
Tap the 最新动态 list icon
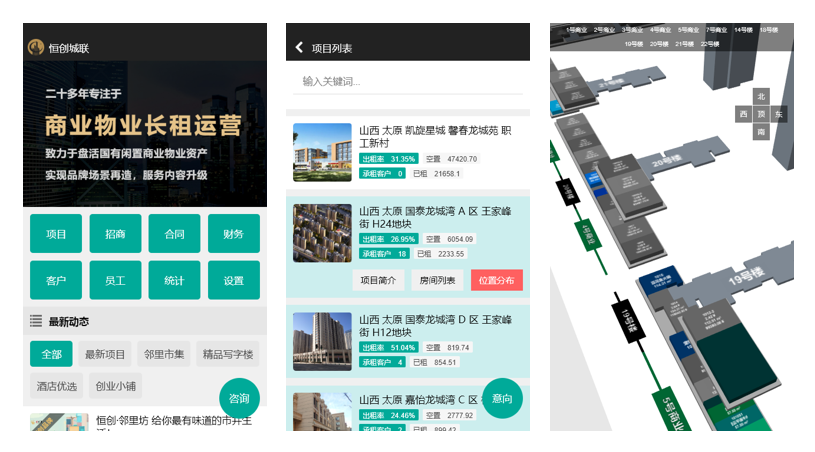click(x=36, y=321)
